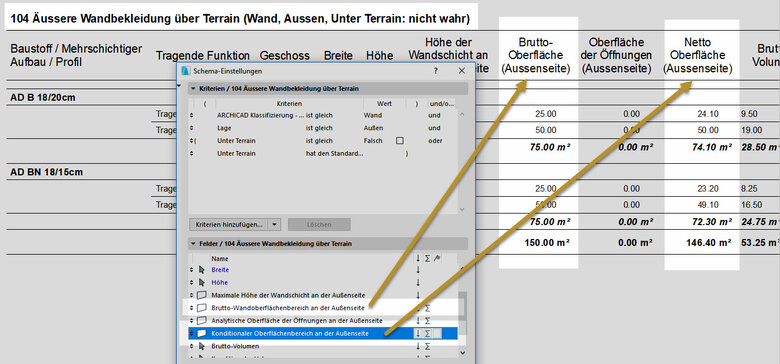Click the Netto Oberfläche (Aussenseite) column header
This screenshot has width=780, height=364.
pyautogui.click(x=698, y=56)
